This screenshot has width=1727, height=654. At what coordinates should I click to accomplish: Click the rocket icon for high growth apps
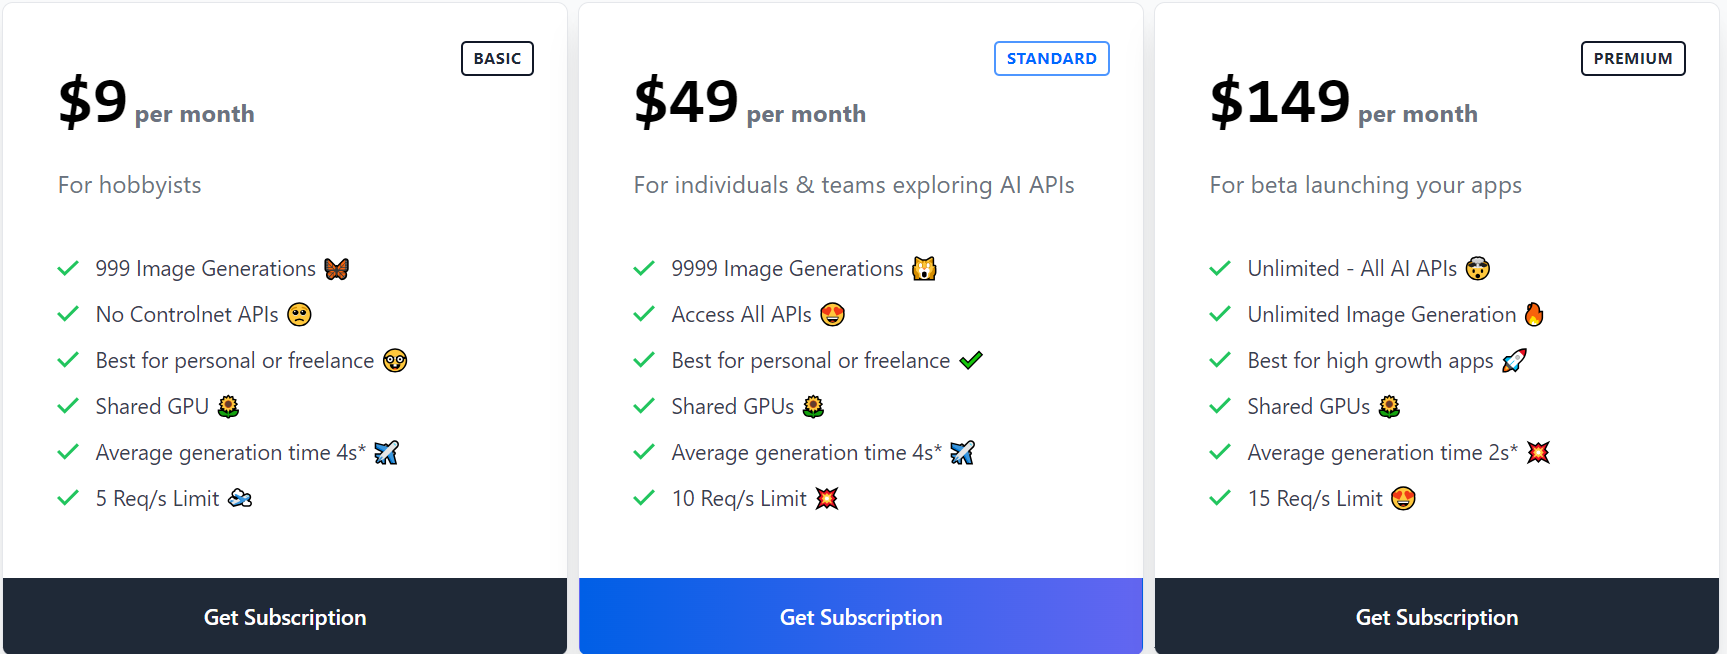point(1514,361)
